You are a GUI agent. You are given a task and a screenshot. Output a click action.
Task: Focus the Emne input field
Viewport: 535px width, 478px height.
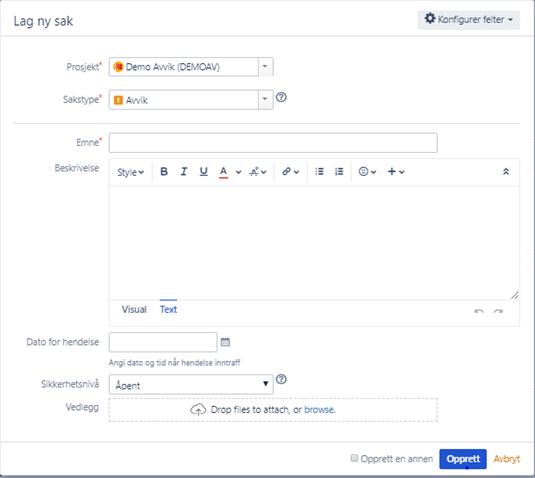tap(273, 143)
